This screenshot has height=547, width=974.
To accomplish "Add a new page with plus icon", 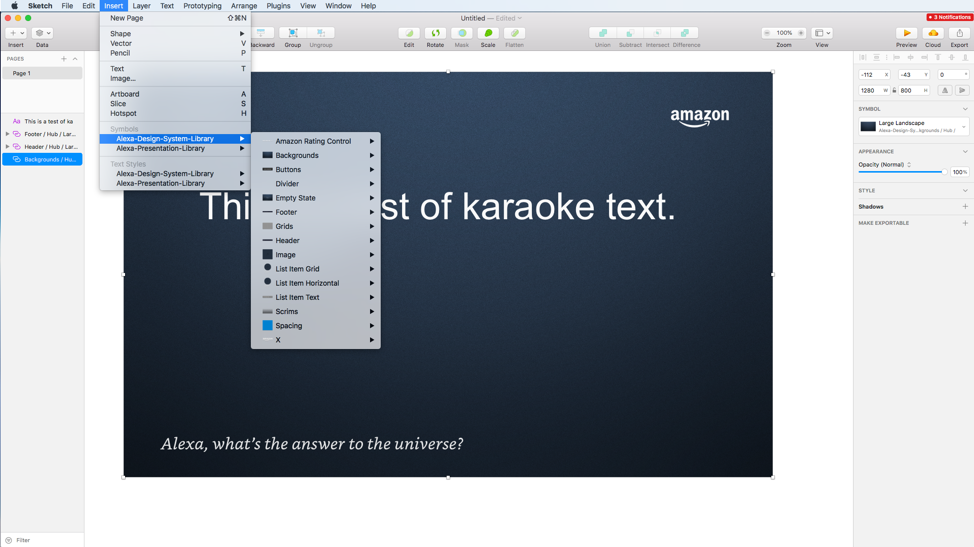I will (63, 58).
